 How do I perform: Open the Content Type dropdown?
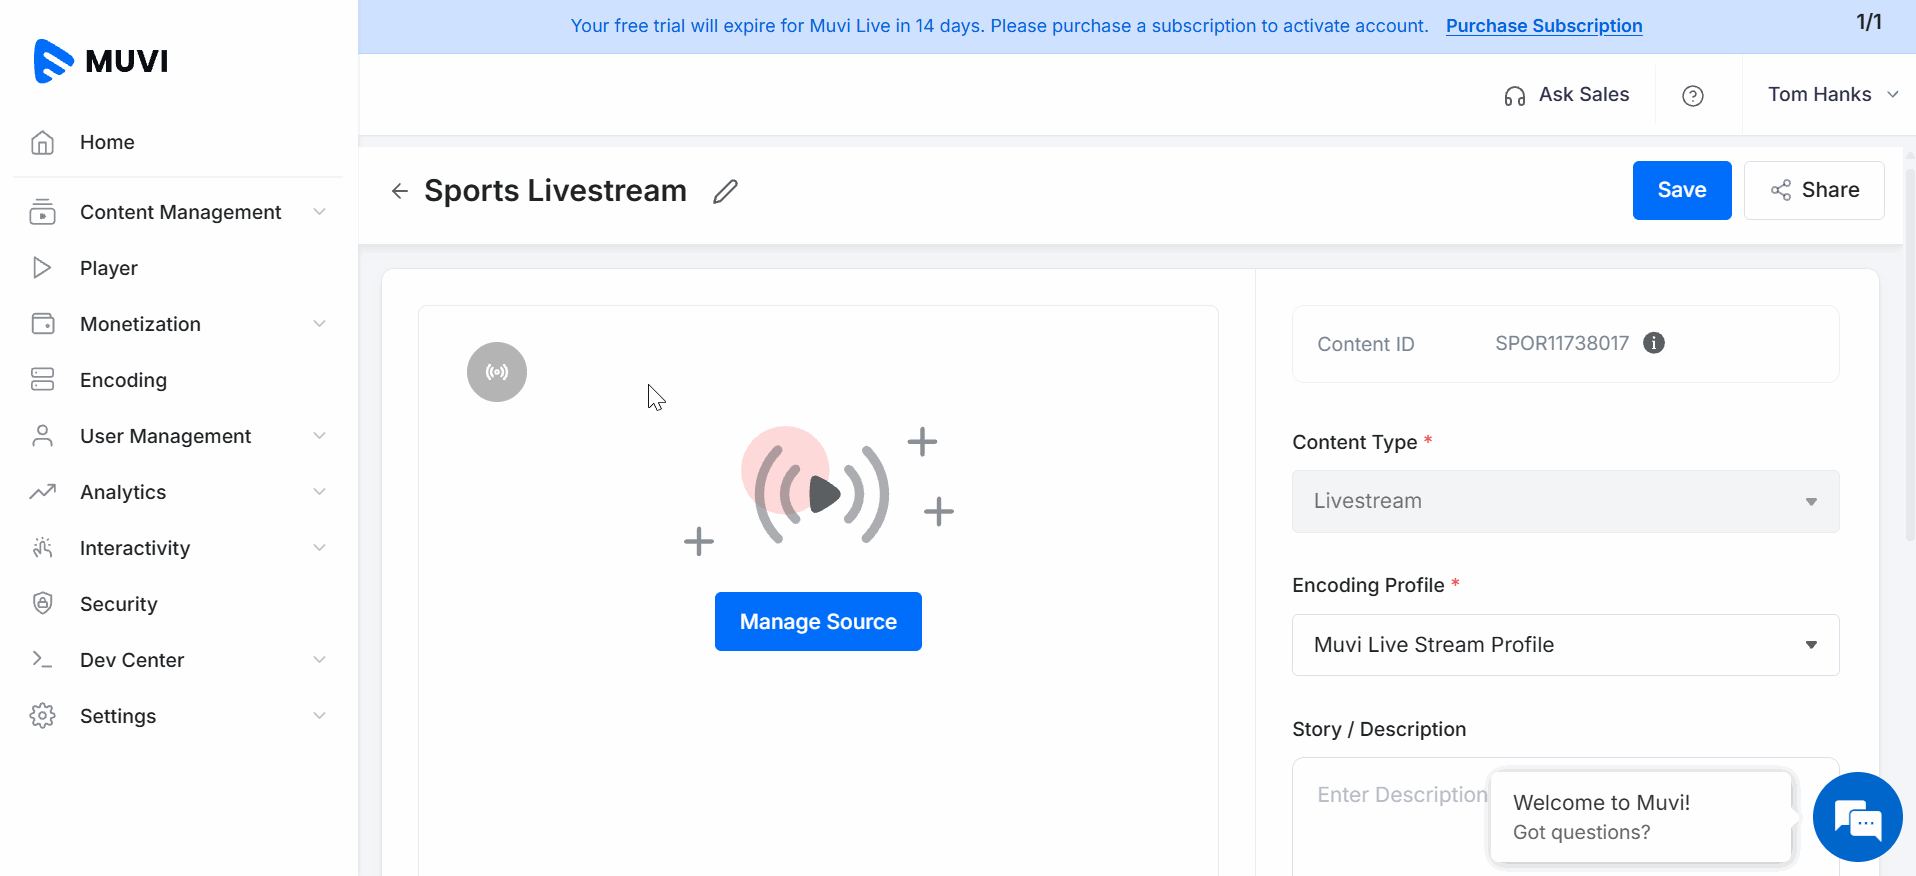pyautogui.click(x=1564, y=501)
